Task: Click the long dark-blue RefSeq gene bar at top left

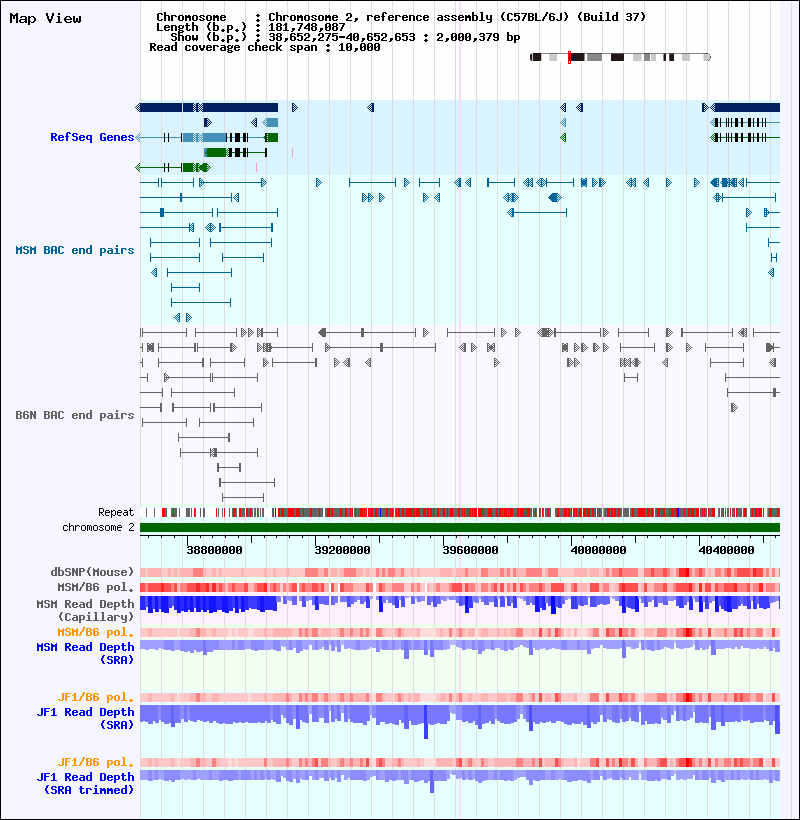Action: pos(207,108)
